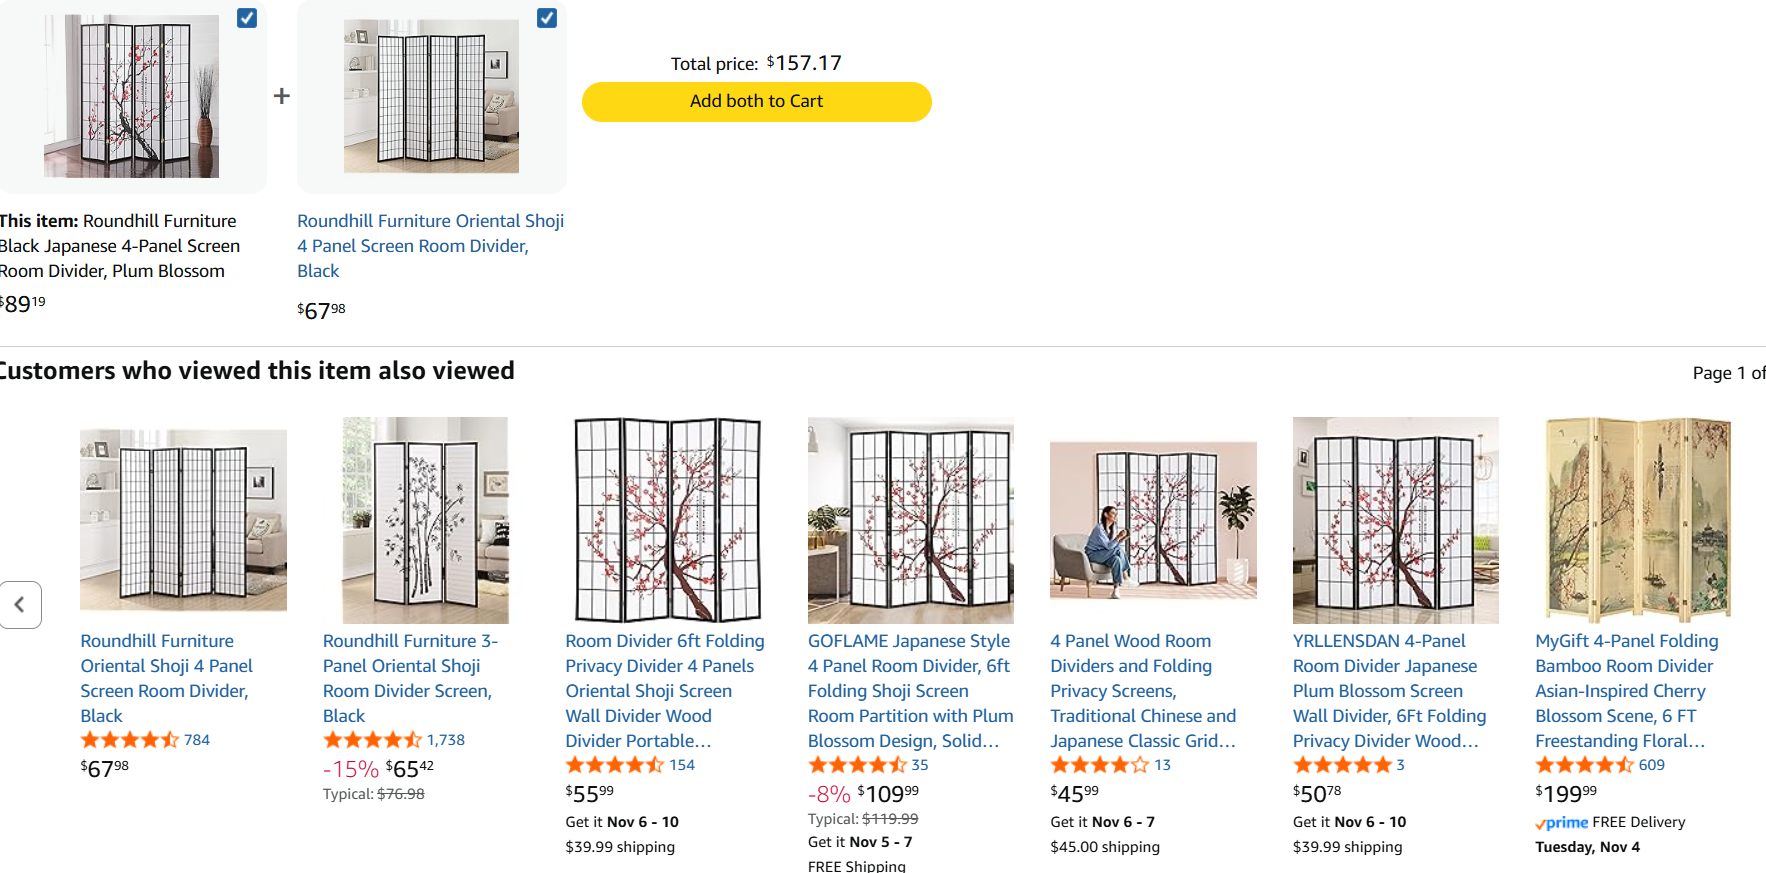Open star rating with 1,738 reviews
Viewport: 1766px width, 873px height.
click(x=372, y=740)
